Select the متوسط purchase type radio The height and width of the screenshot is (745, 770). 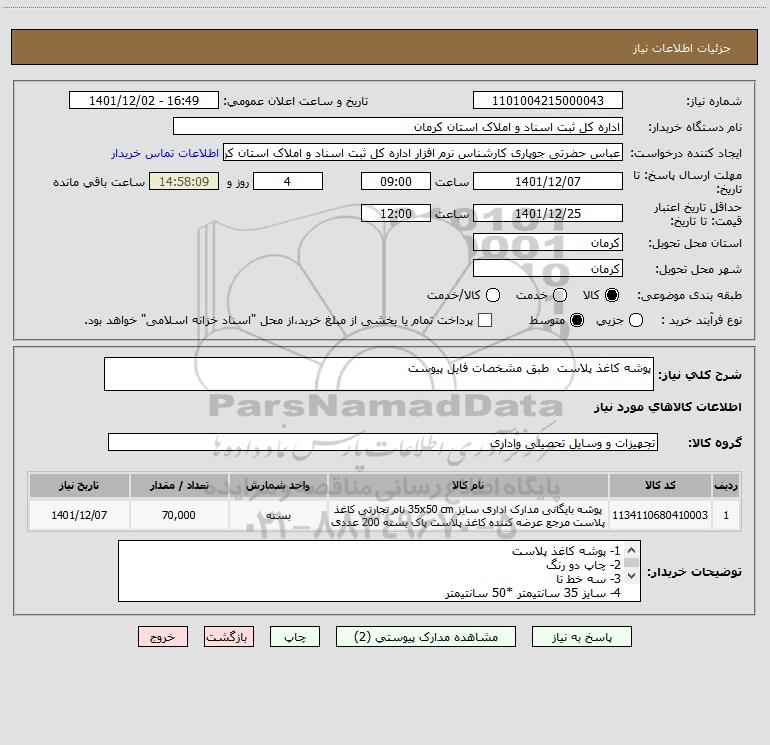click(x=577, y=320)
